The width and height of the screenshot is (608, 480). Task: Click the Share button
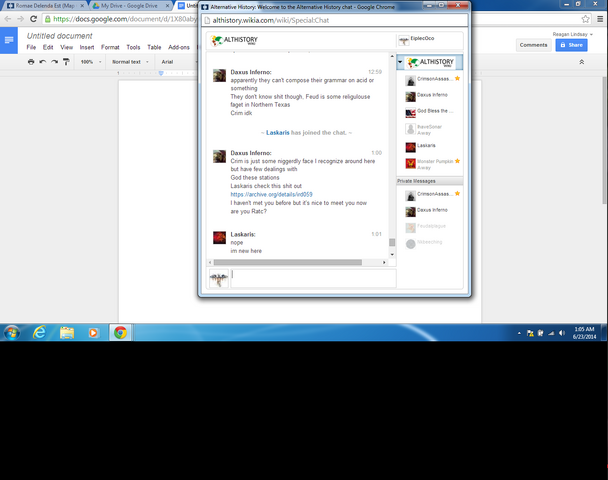coord(571,45)
